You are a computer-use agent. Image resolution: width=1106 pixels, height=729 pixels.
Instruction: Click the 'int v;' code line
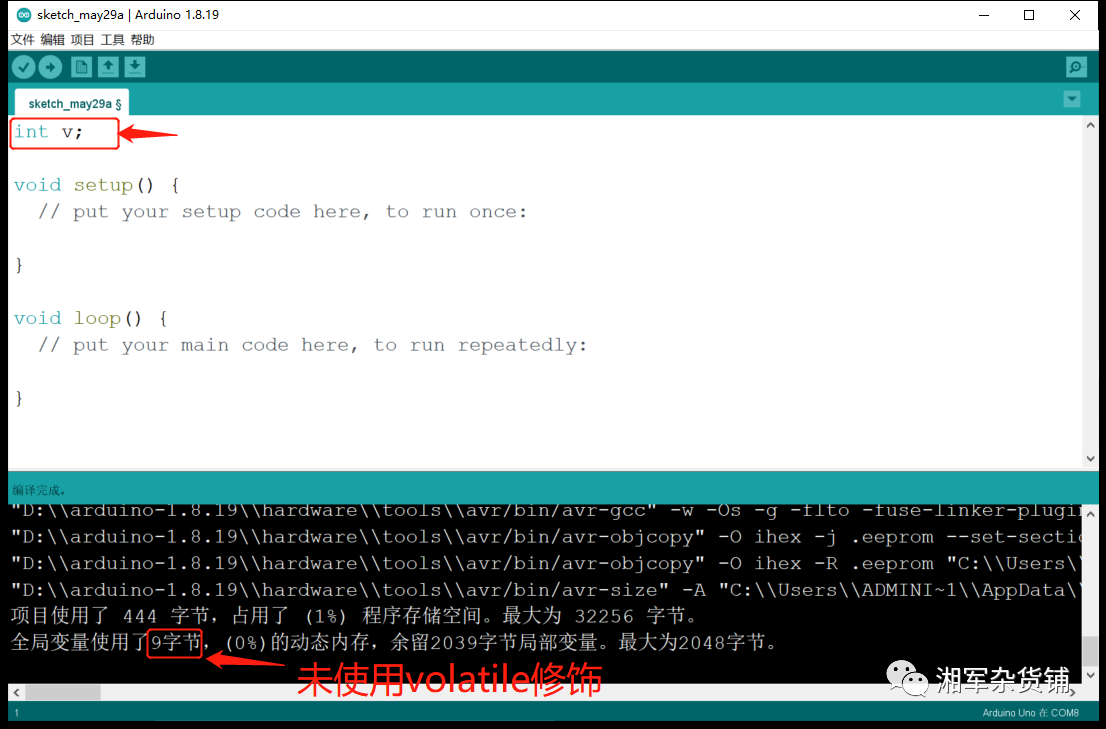(49, 132)
